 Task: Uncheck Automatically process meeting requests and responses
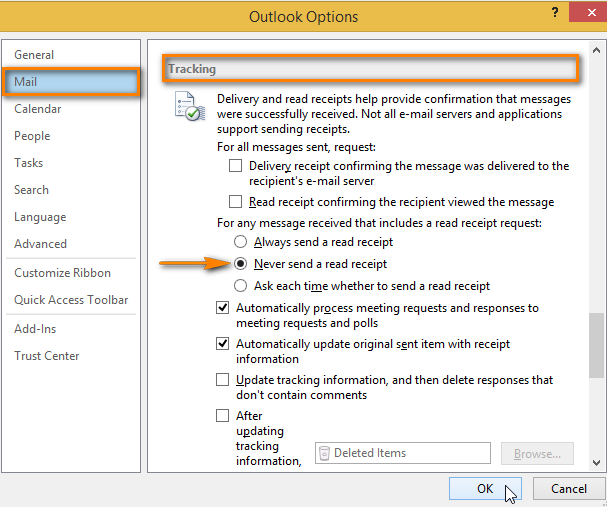pyautogui.click(x=223, y=308)
